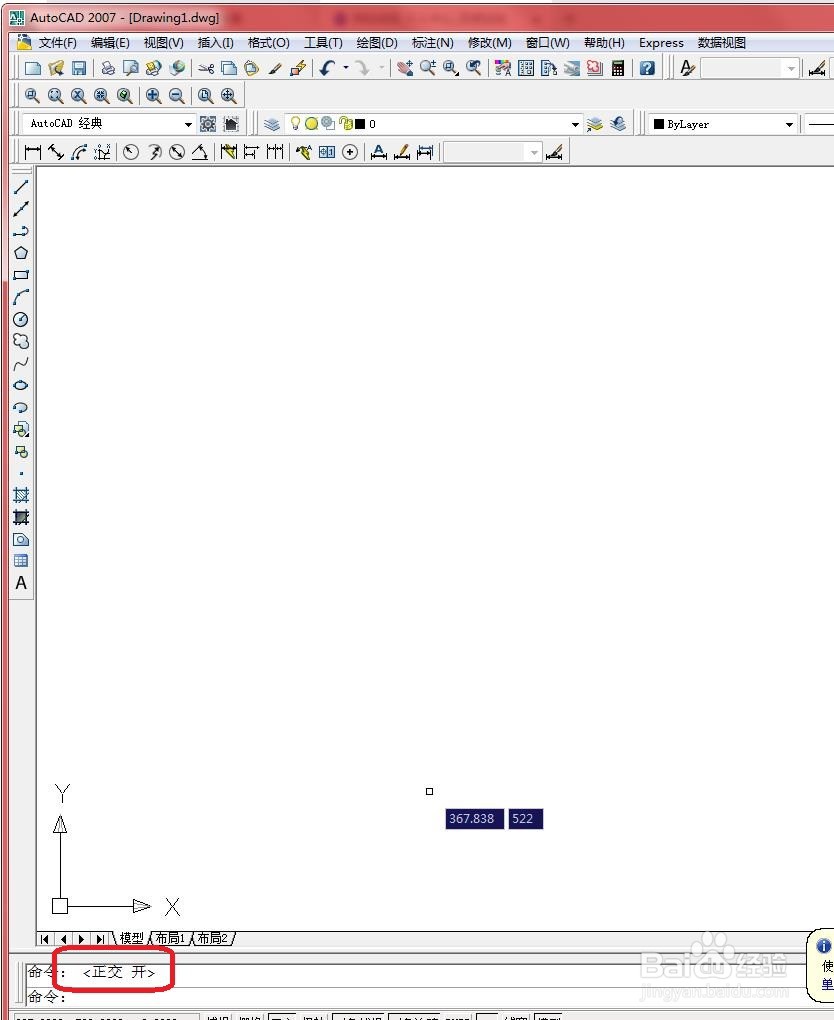
Task: Switch to the 布局1 tab
Action: [170, 938]
